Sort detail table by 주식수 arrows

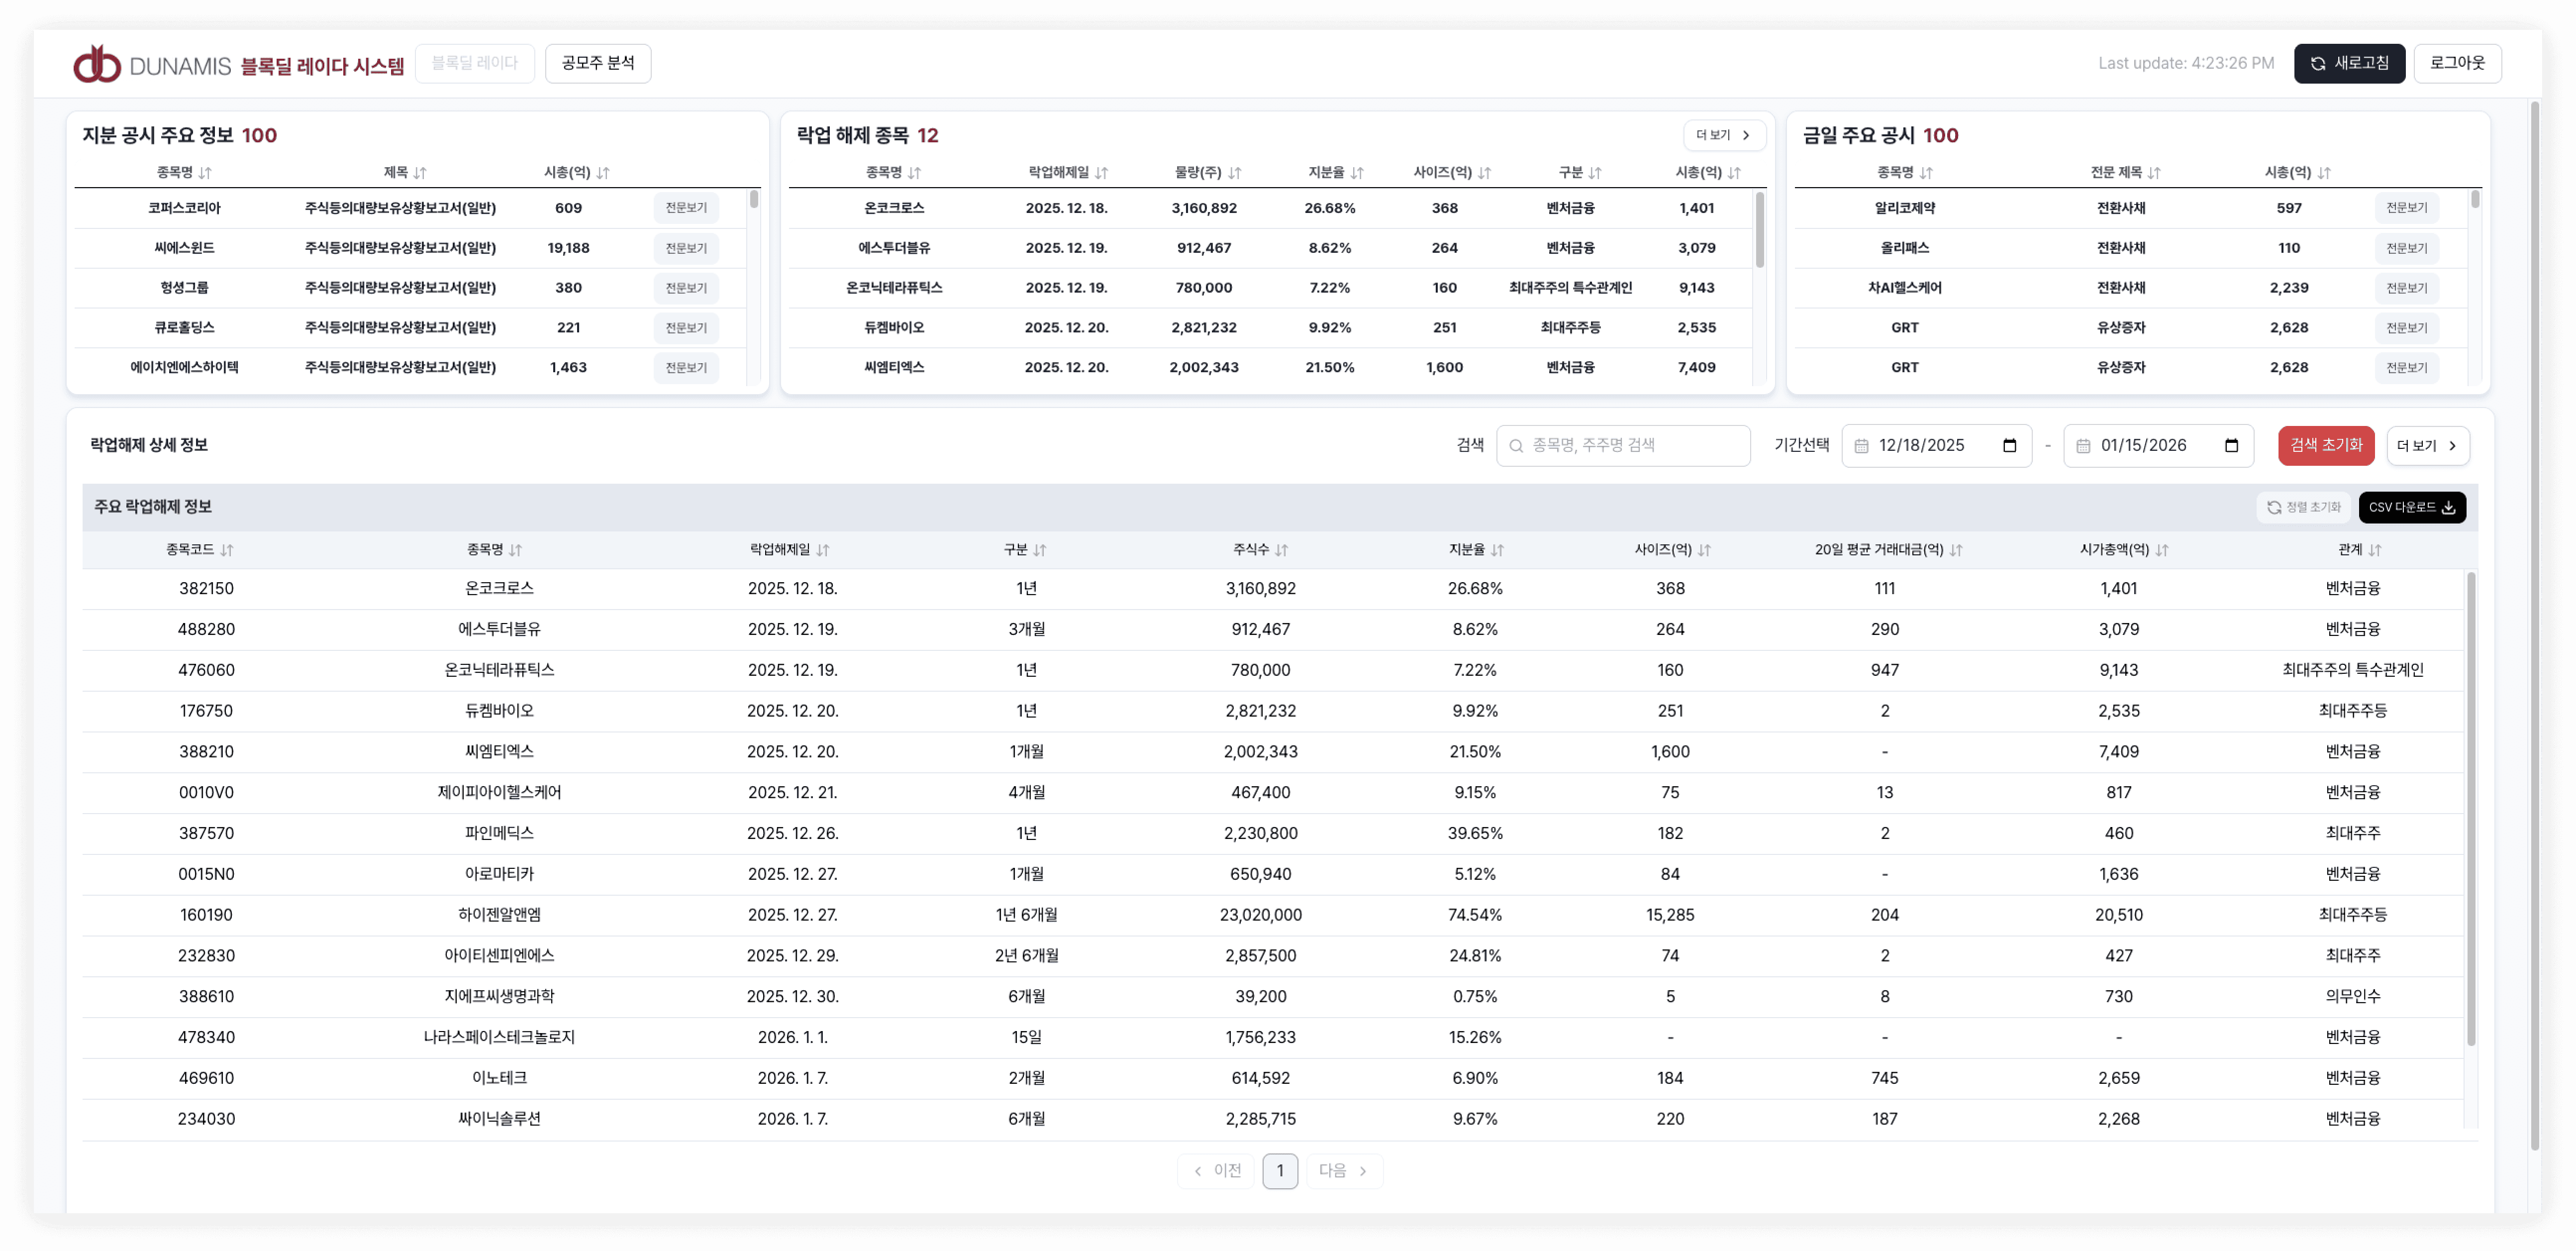point(1282,550)
